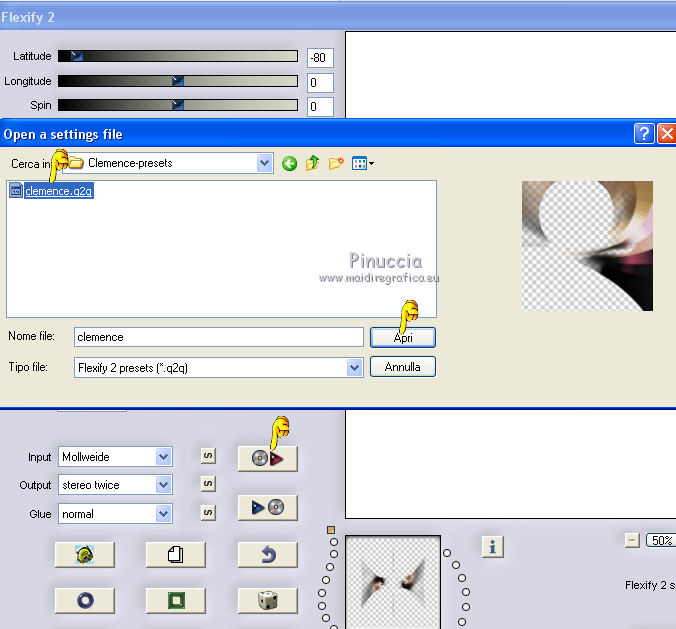The image size is (676, 629).
Task: Open the view menu icon in dialog
Action: (x=363, y=163)
